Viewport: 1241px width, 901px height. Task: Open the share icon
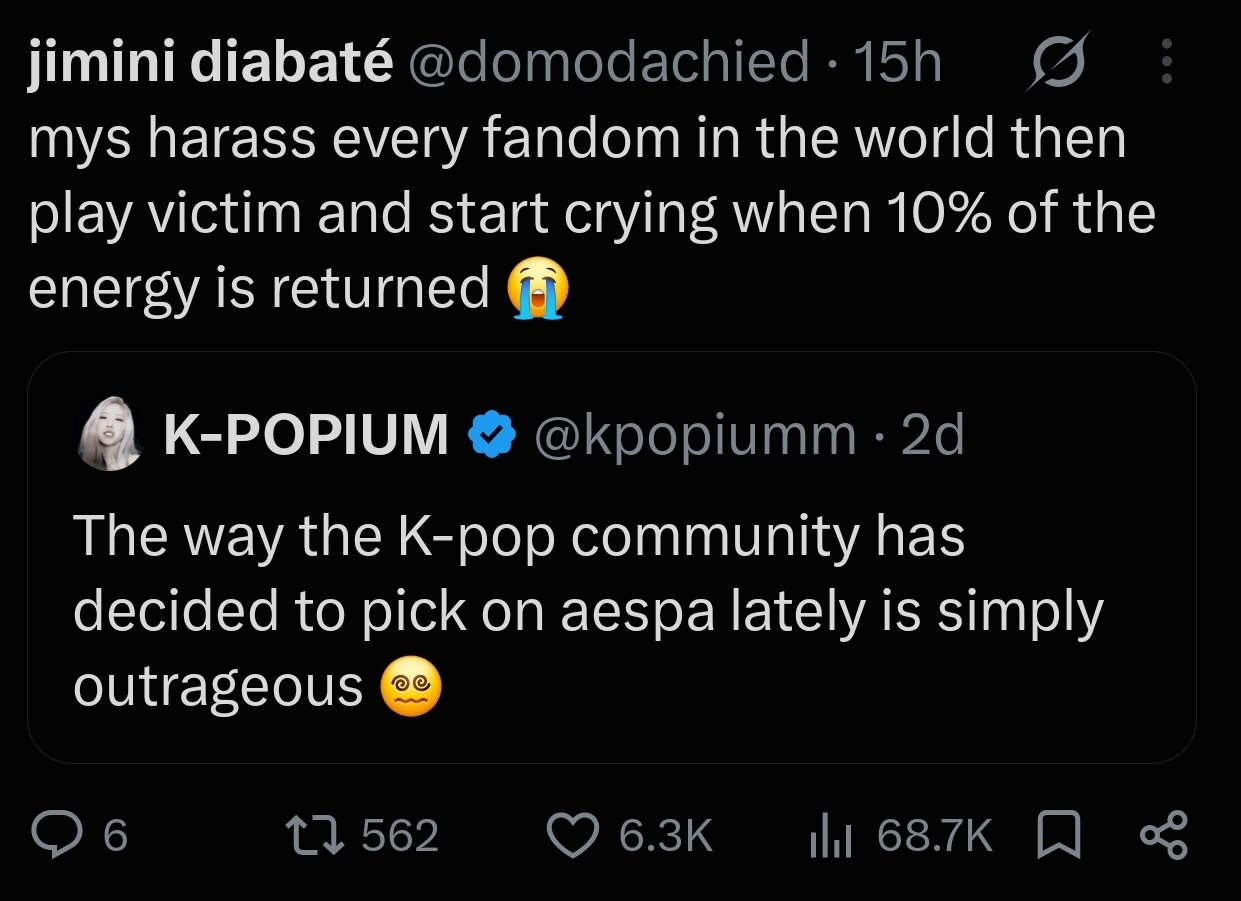1164,836
